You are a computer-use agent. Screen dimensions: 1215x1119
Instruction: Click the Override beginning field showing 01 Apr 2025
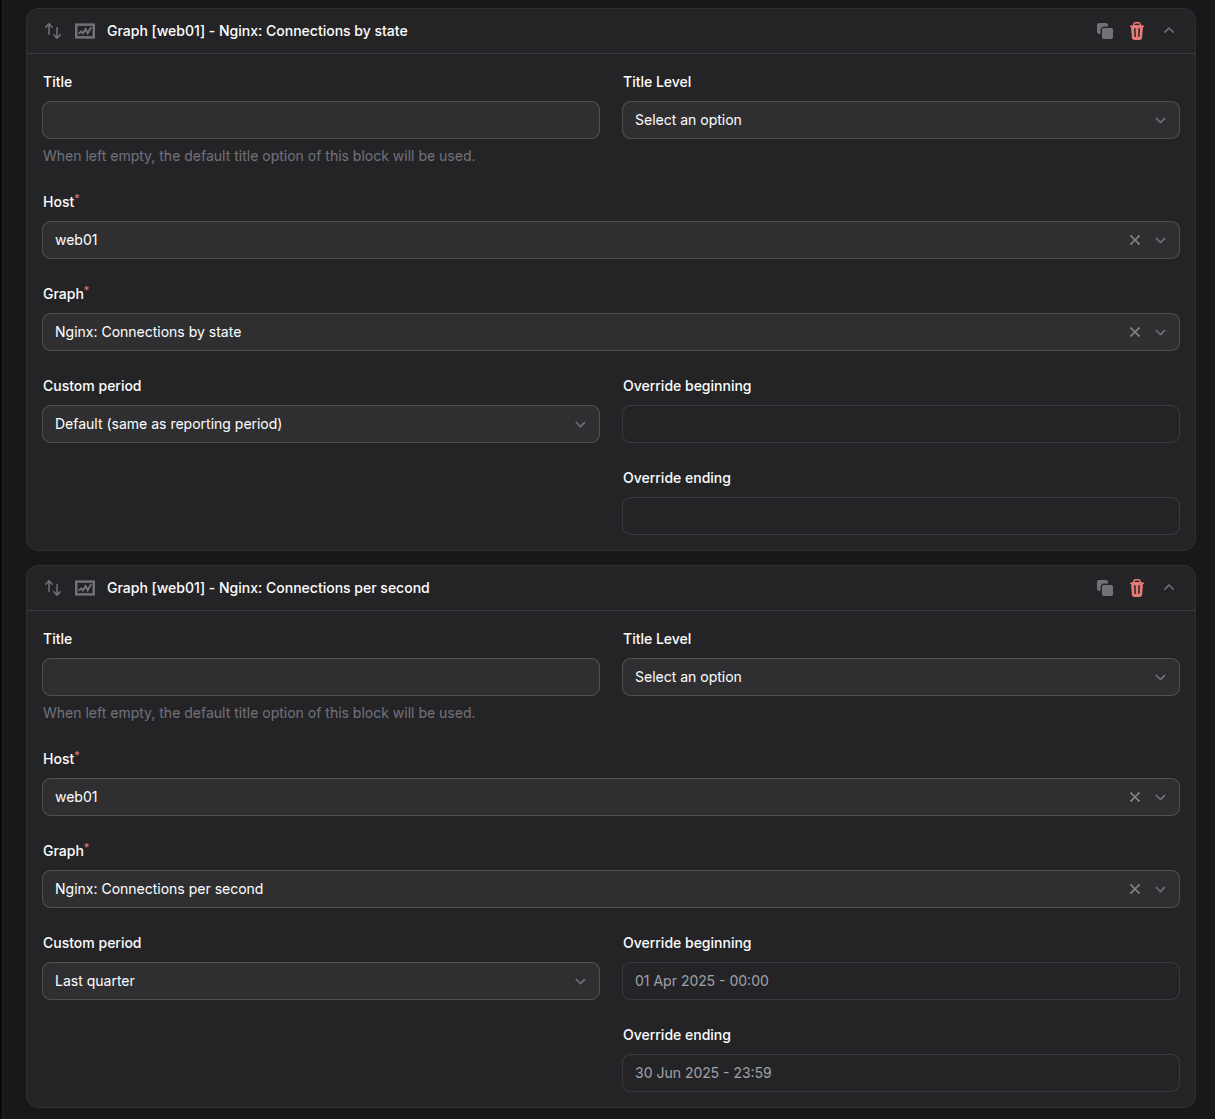coord(901,981)
